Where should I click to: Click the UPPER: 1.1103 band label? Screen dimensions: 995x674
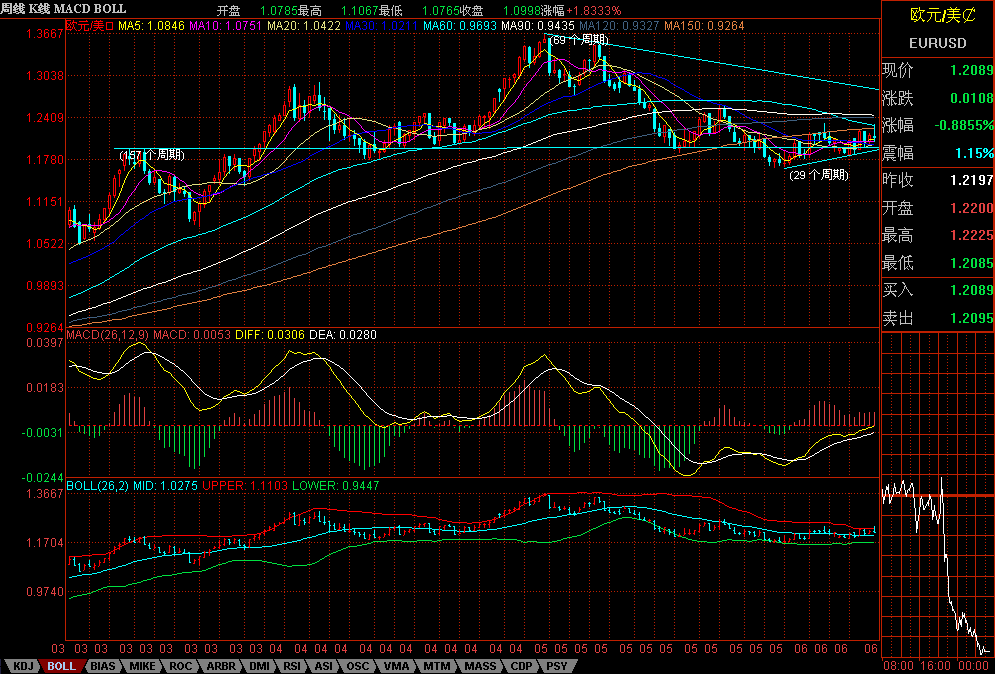click(x=245, y=486)
